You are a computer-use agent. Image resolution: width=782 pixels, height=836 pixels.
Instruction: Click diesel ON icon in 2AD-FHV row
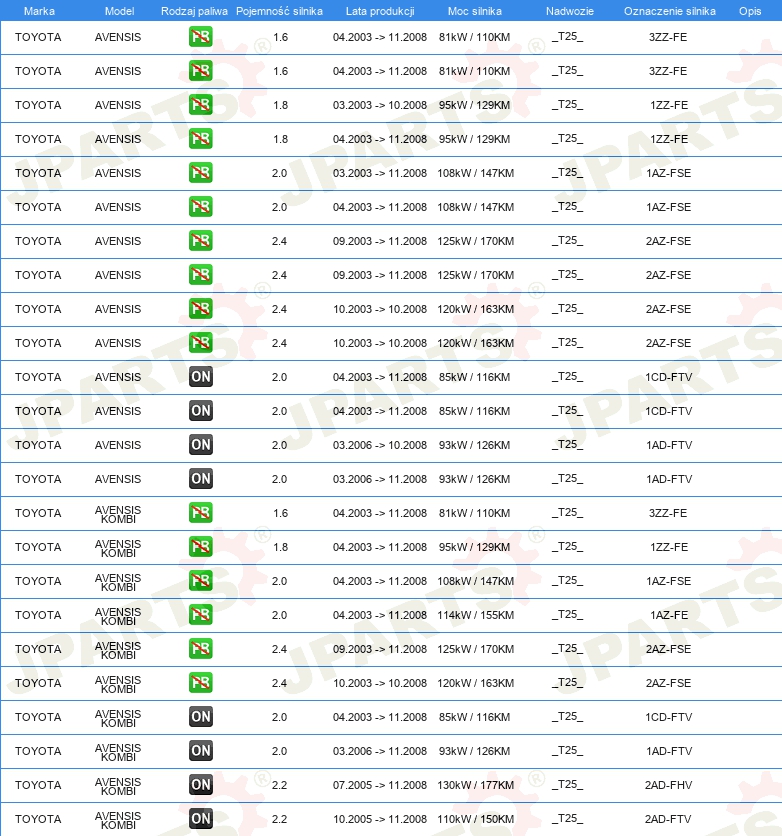pos(200,785)
